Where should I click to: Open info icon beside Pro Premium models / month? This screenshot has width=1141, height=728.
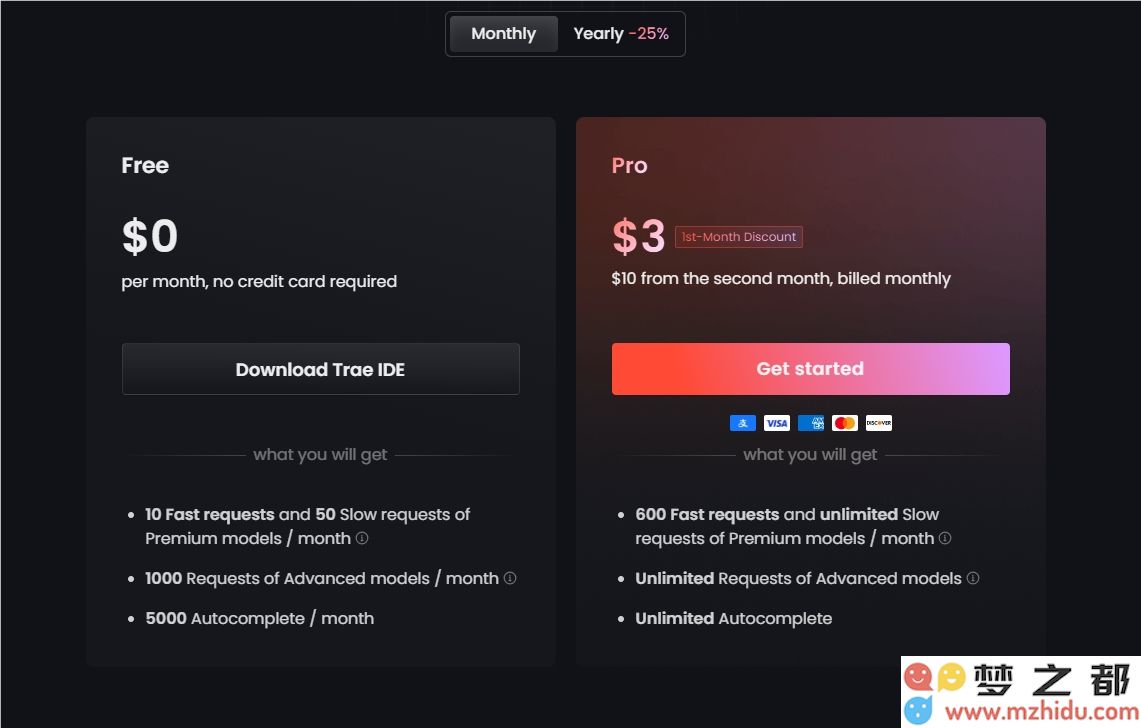(945, 538)
